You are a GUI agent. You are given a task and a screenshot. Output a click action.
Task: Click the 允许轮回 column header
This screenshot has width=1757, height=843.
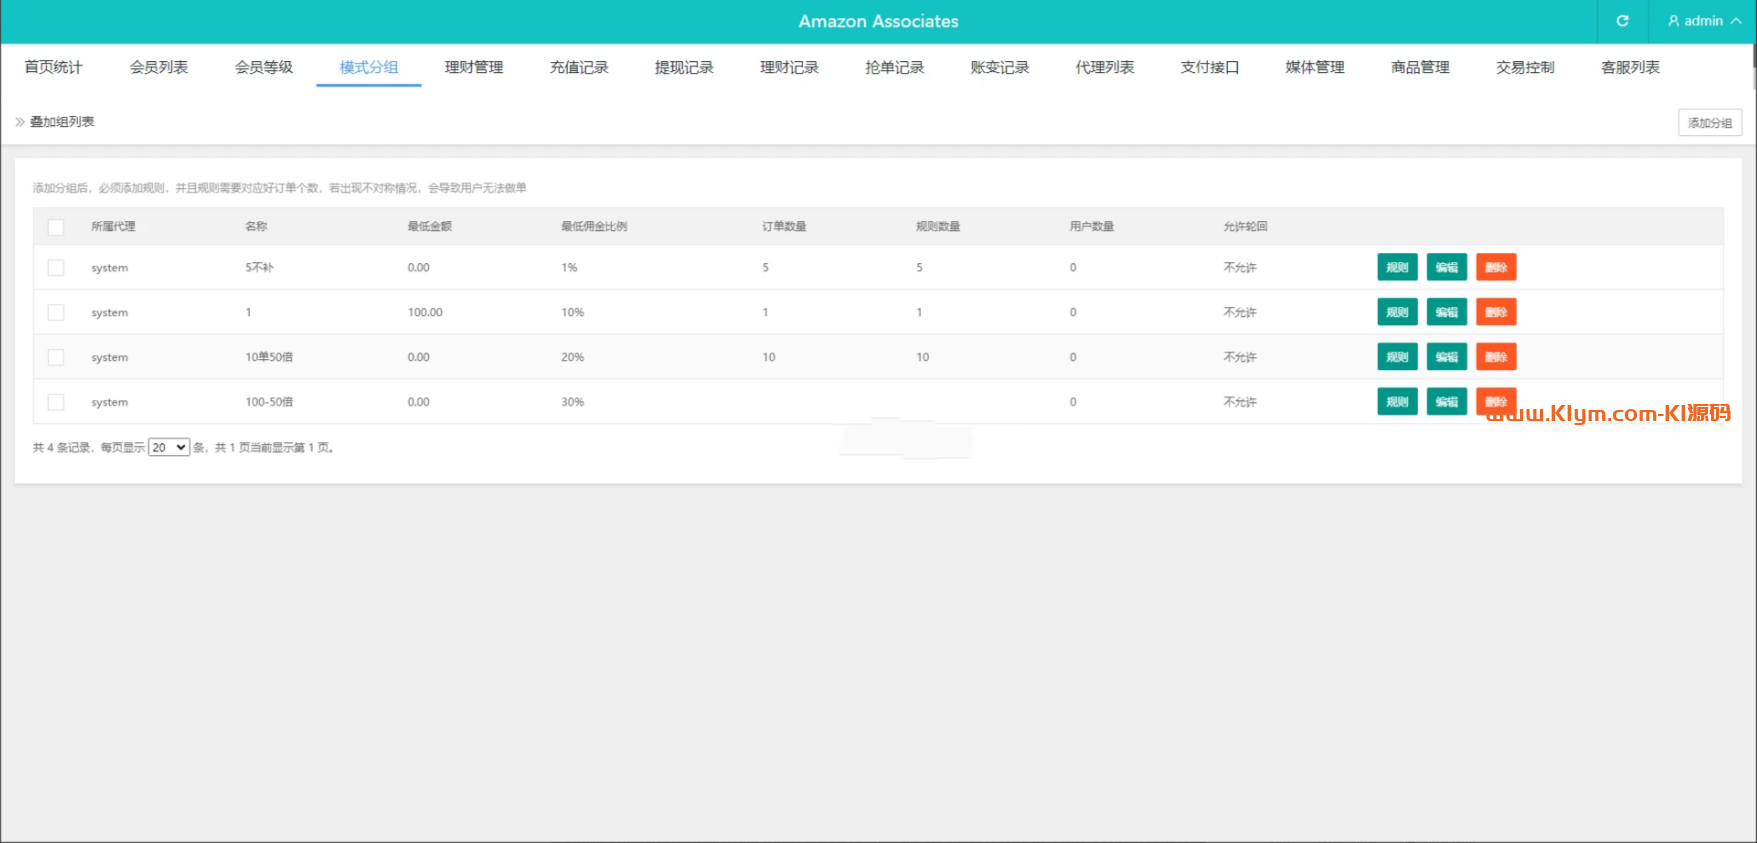1246,226
